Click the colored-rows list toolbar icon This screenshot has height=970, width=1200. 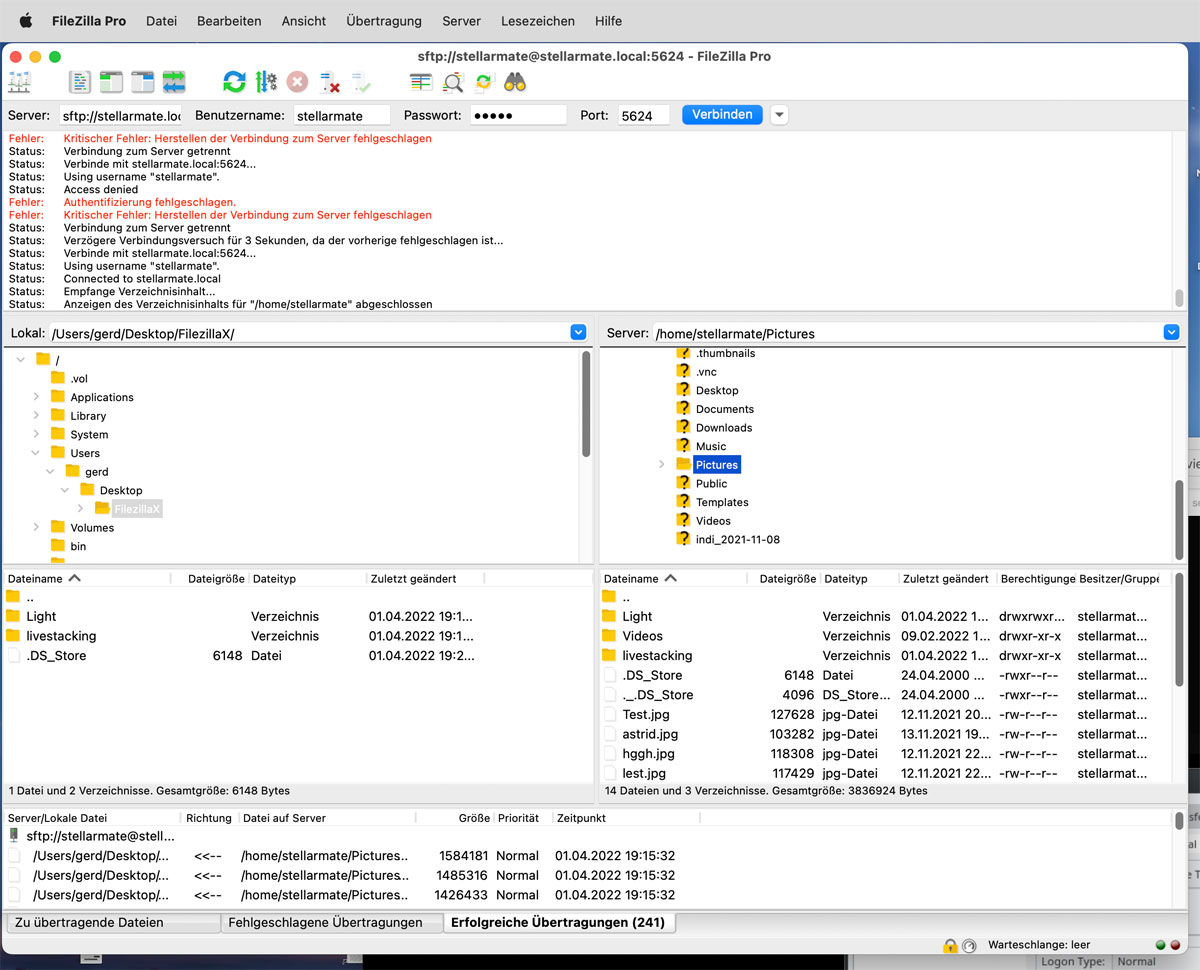[421, 82]
